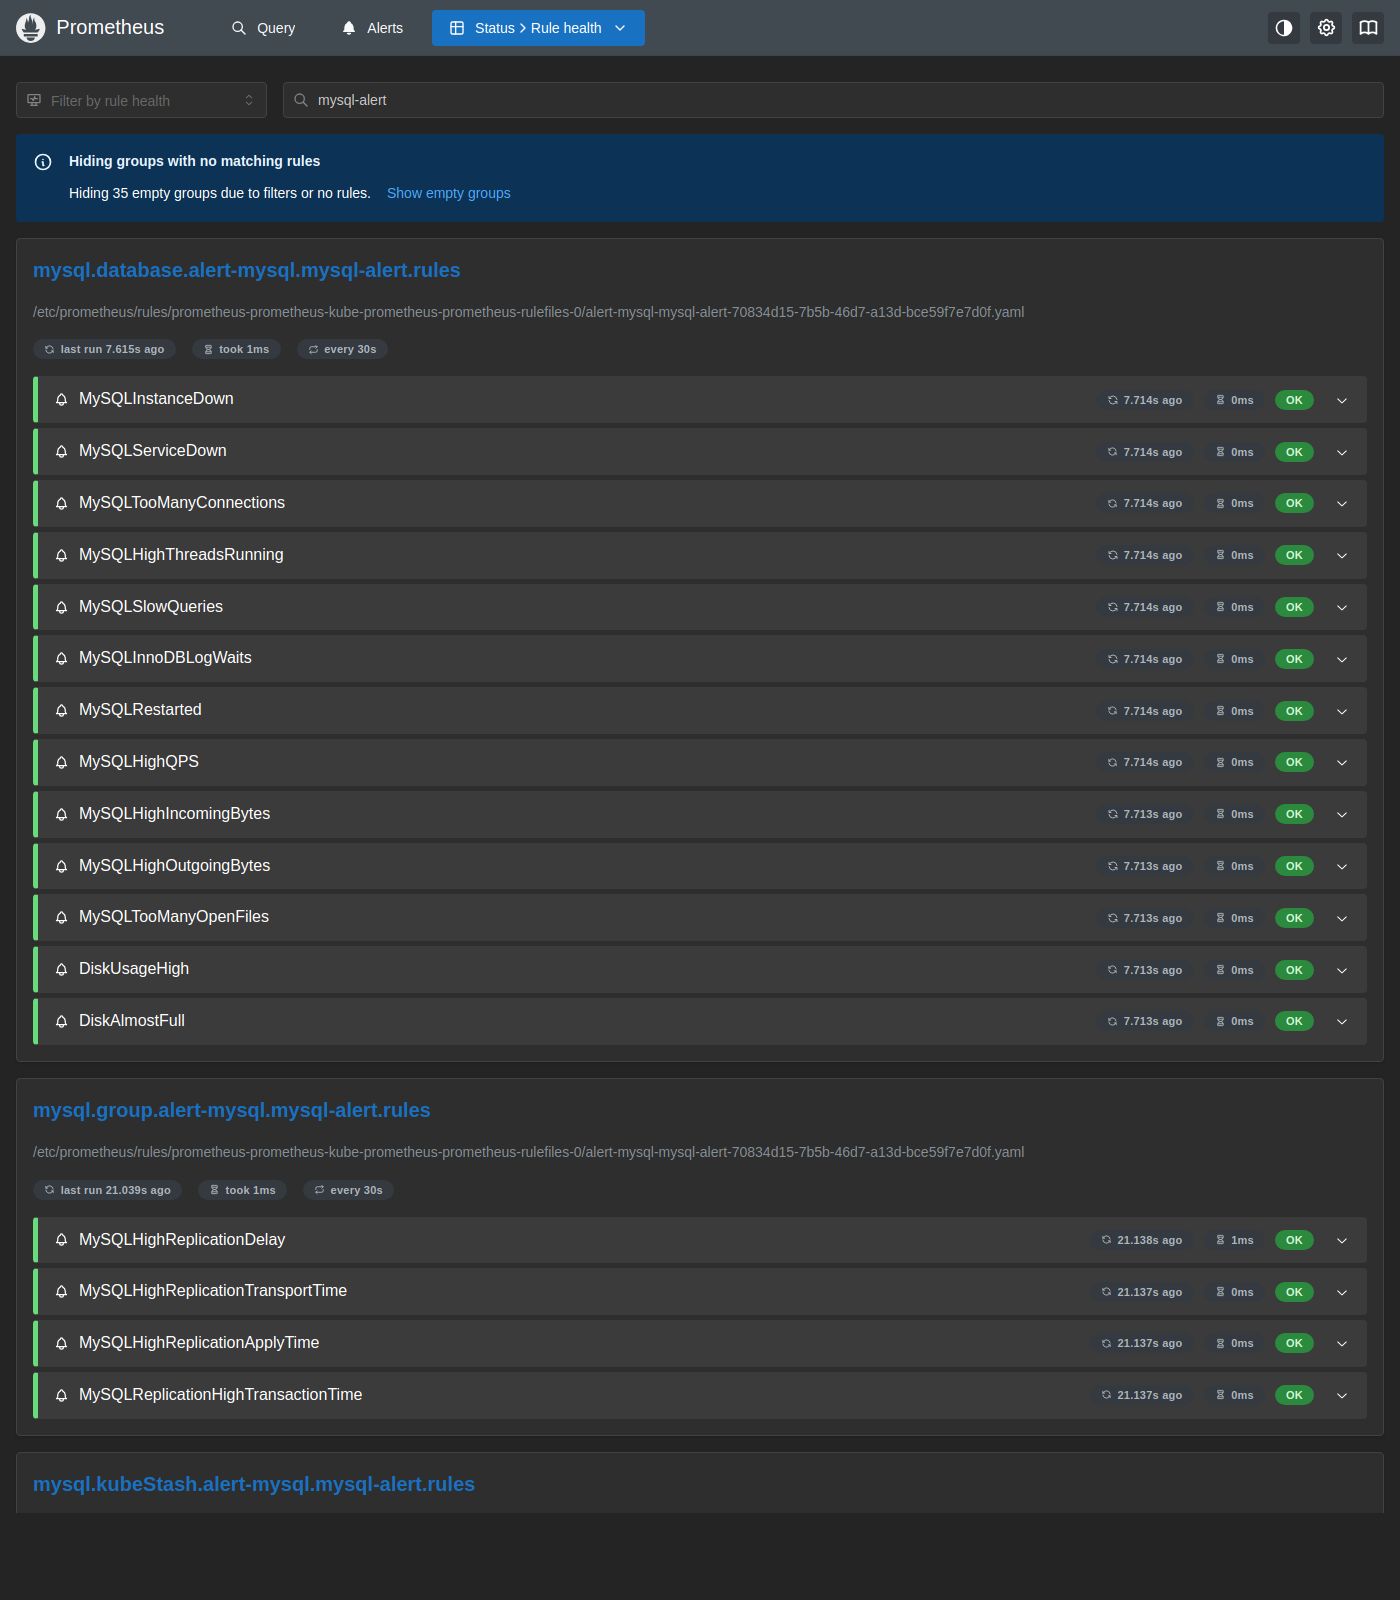Expand the MySQLHighIncomingBytes rule chevron
1400x1600 pixels.
click(1342, 814)
